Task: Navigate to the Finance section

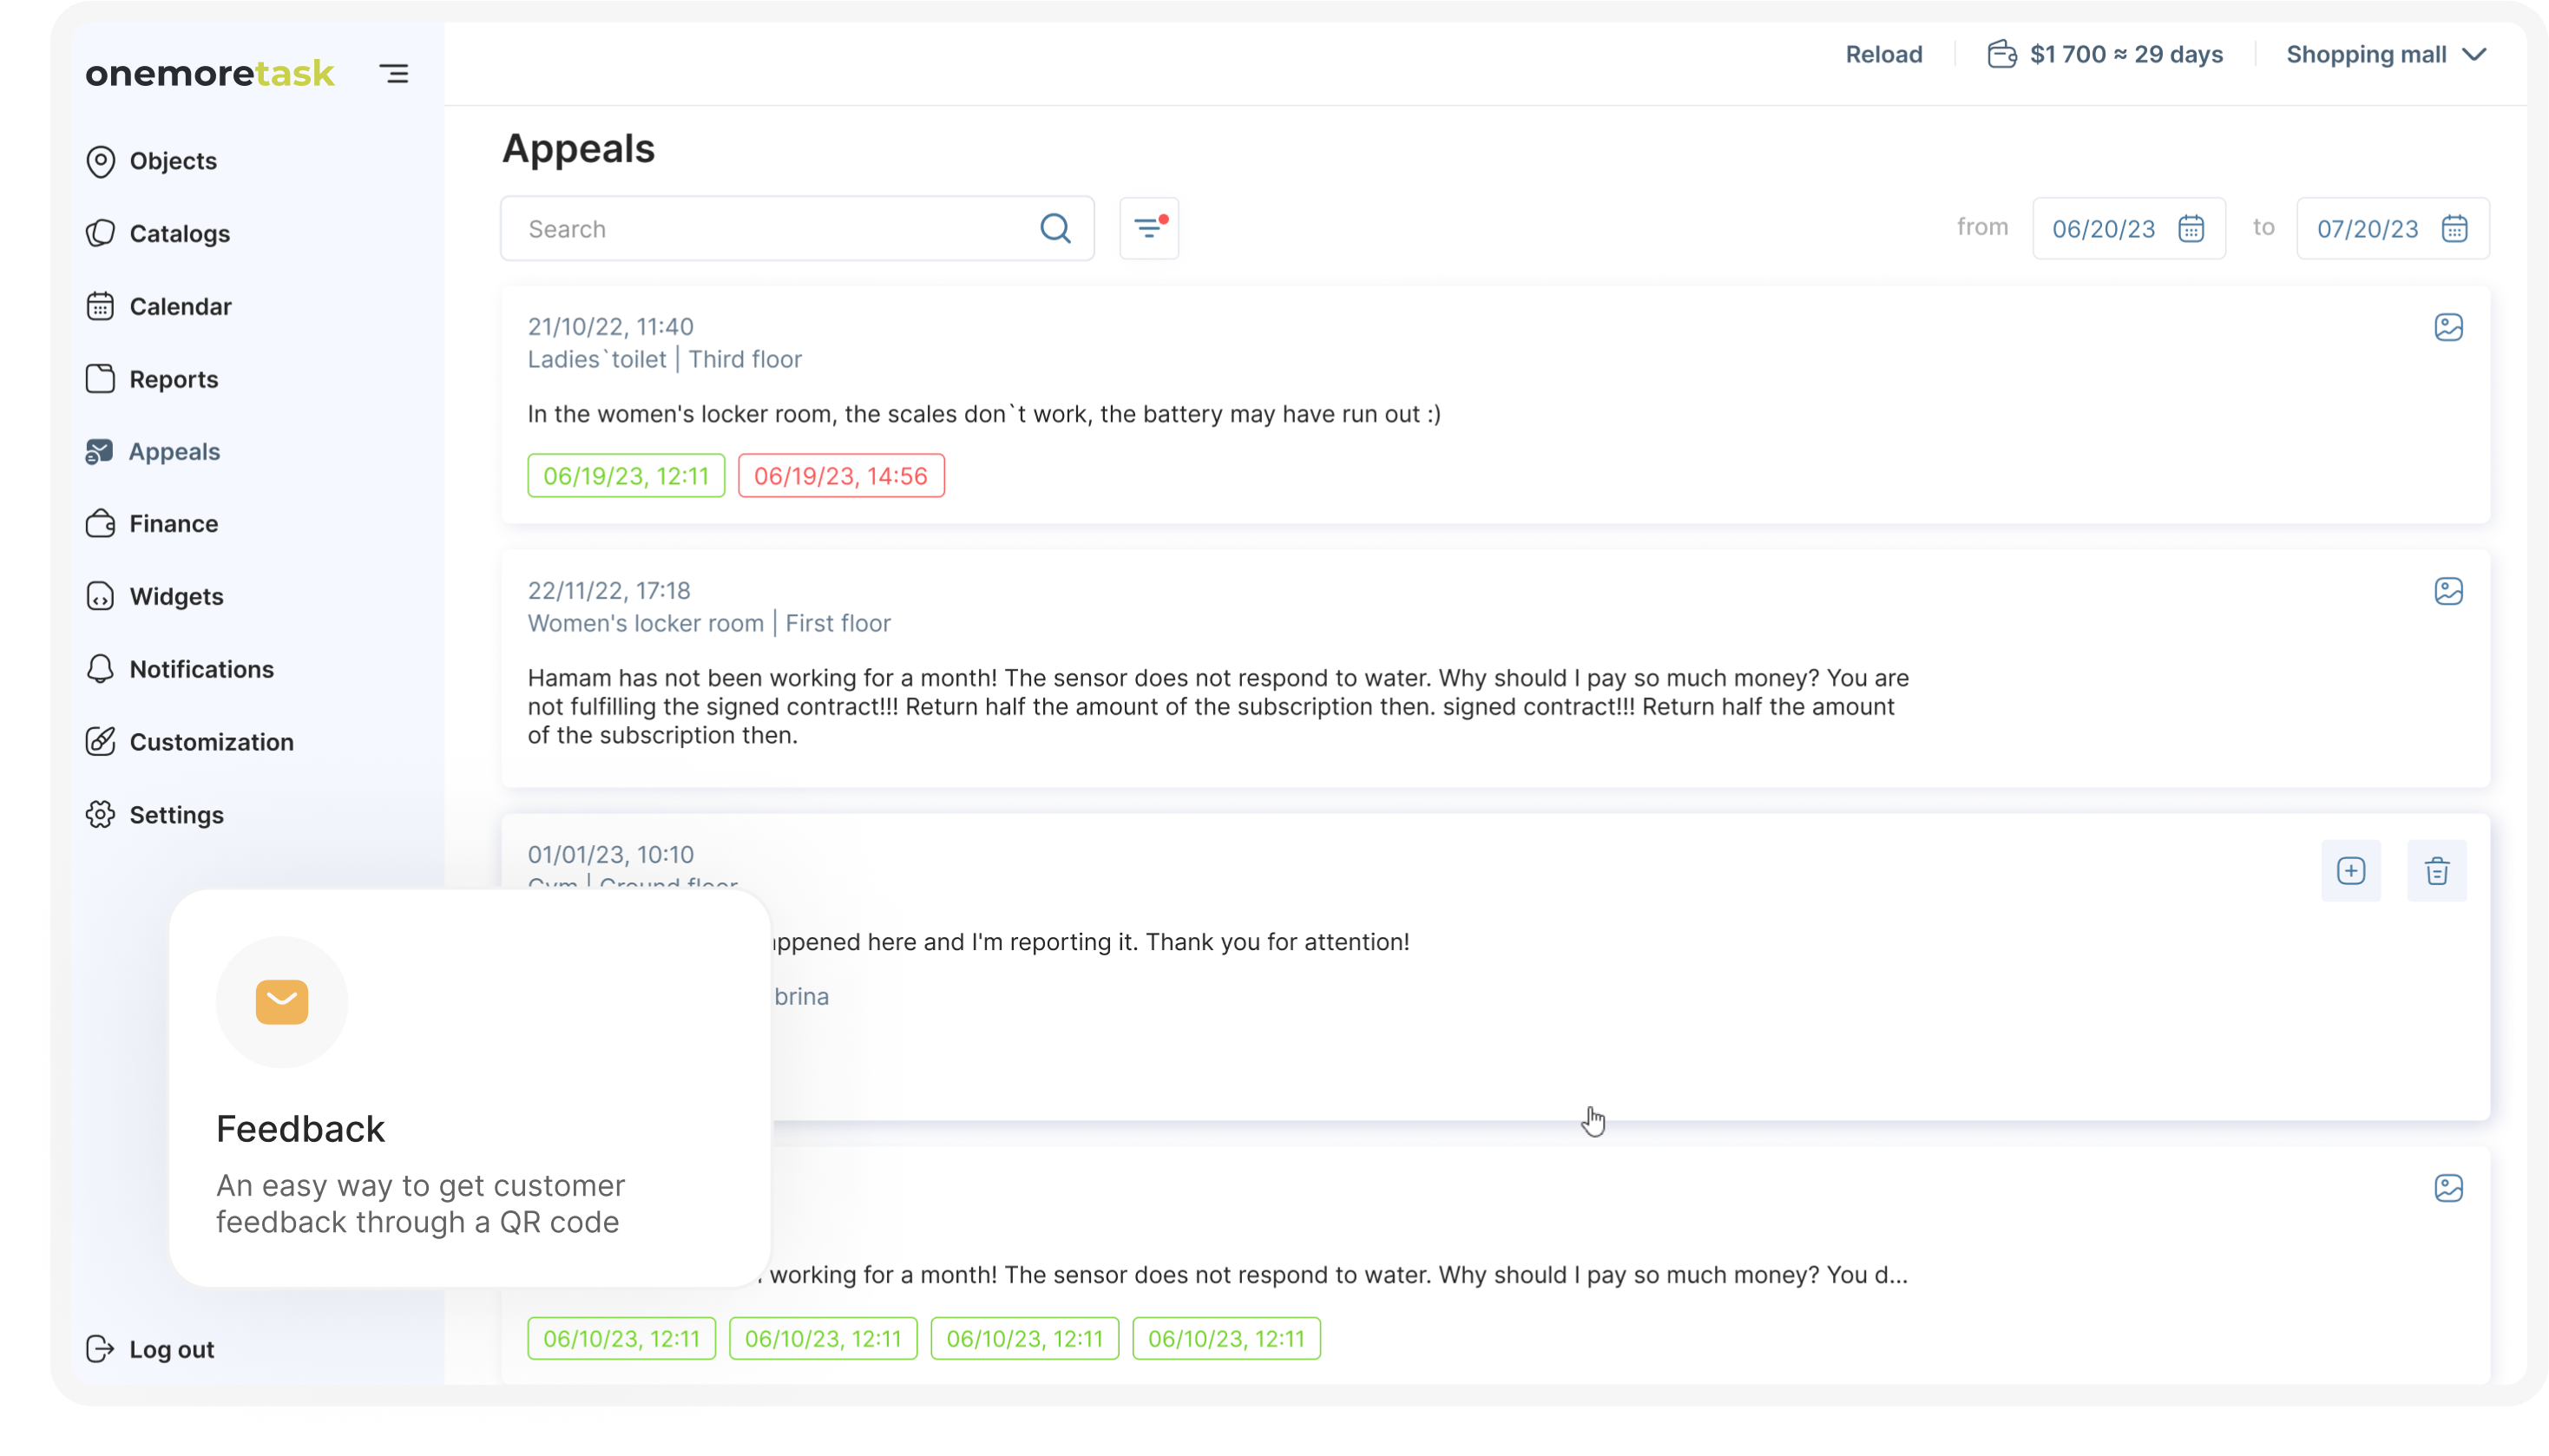Action: 173,524
